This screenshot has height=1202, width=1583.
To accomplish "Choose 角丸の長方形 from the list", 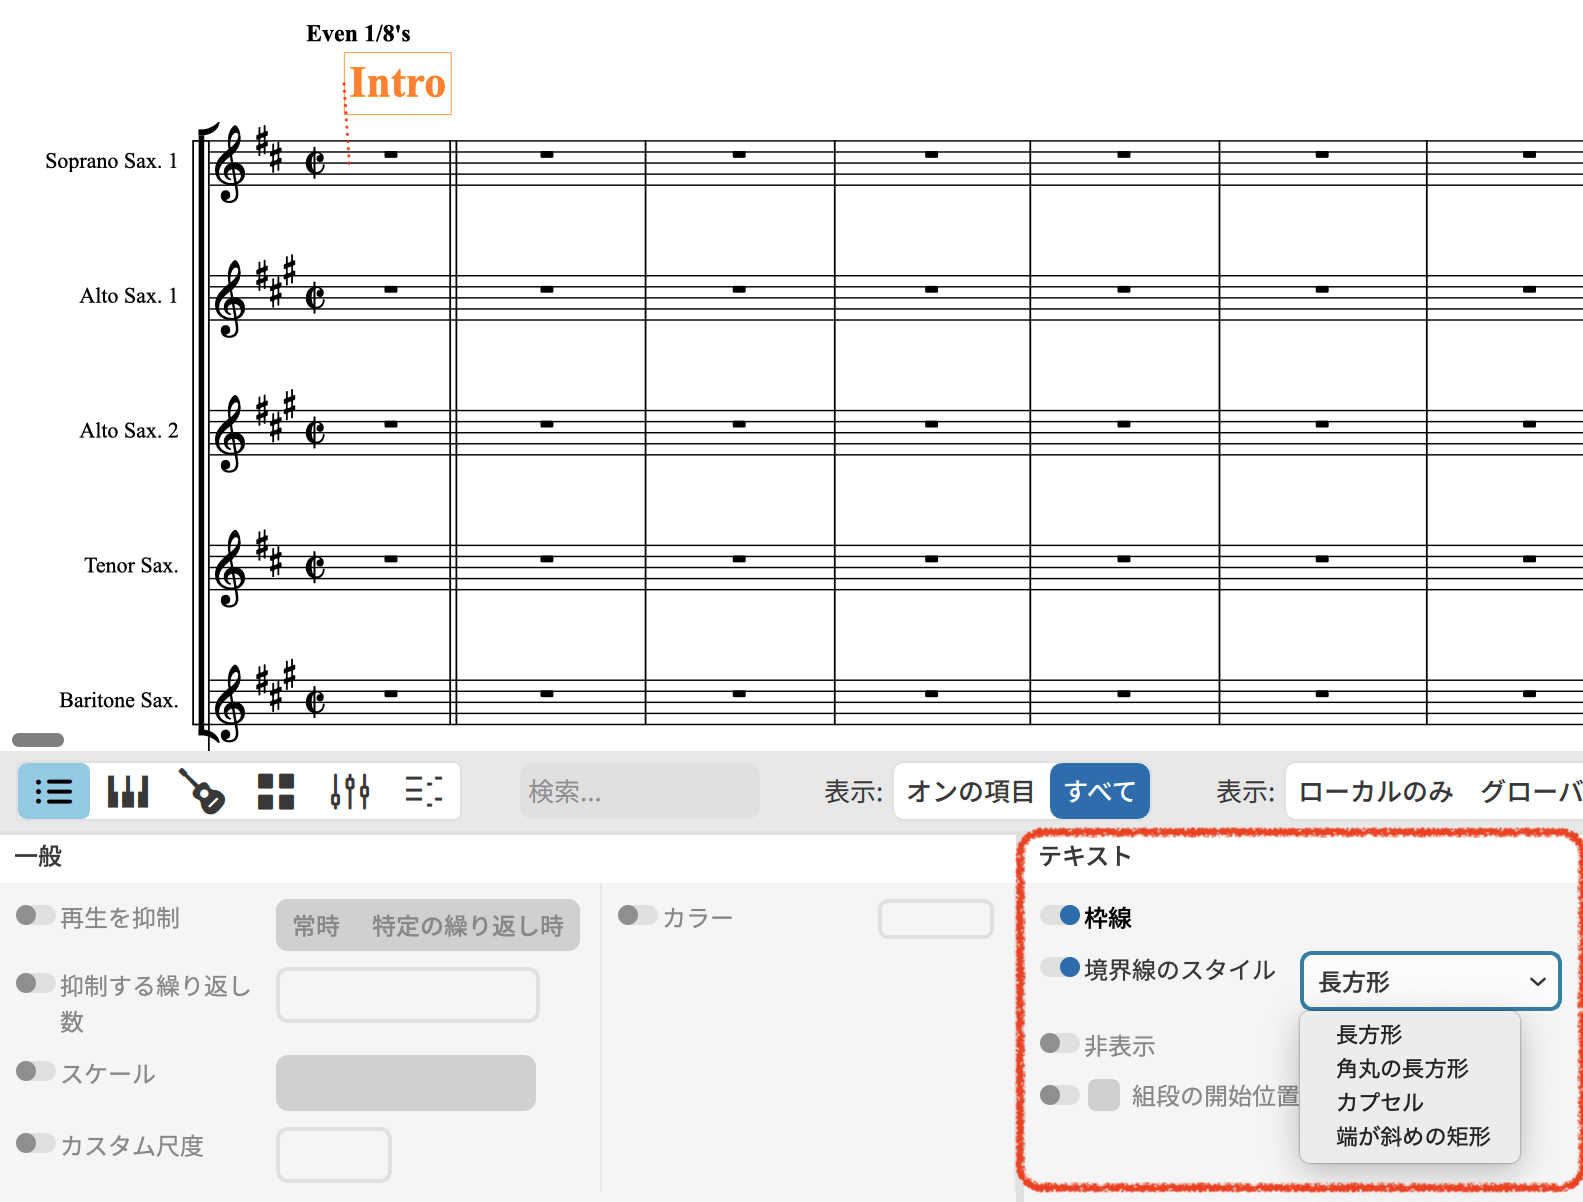I will click(1402, 1068).
